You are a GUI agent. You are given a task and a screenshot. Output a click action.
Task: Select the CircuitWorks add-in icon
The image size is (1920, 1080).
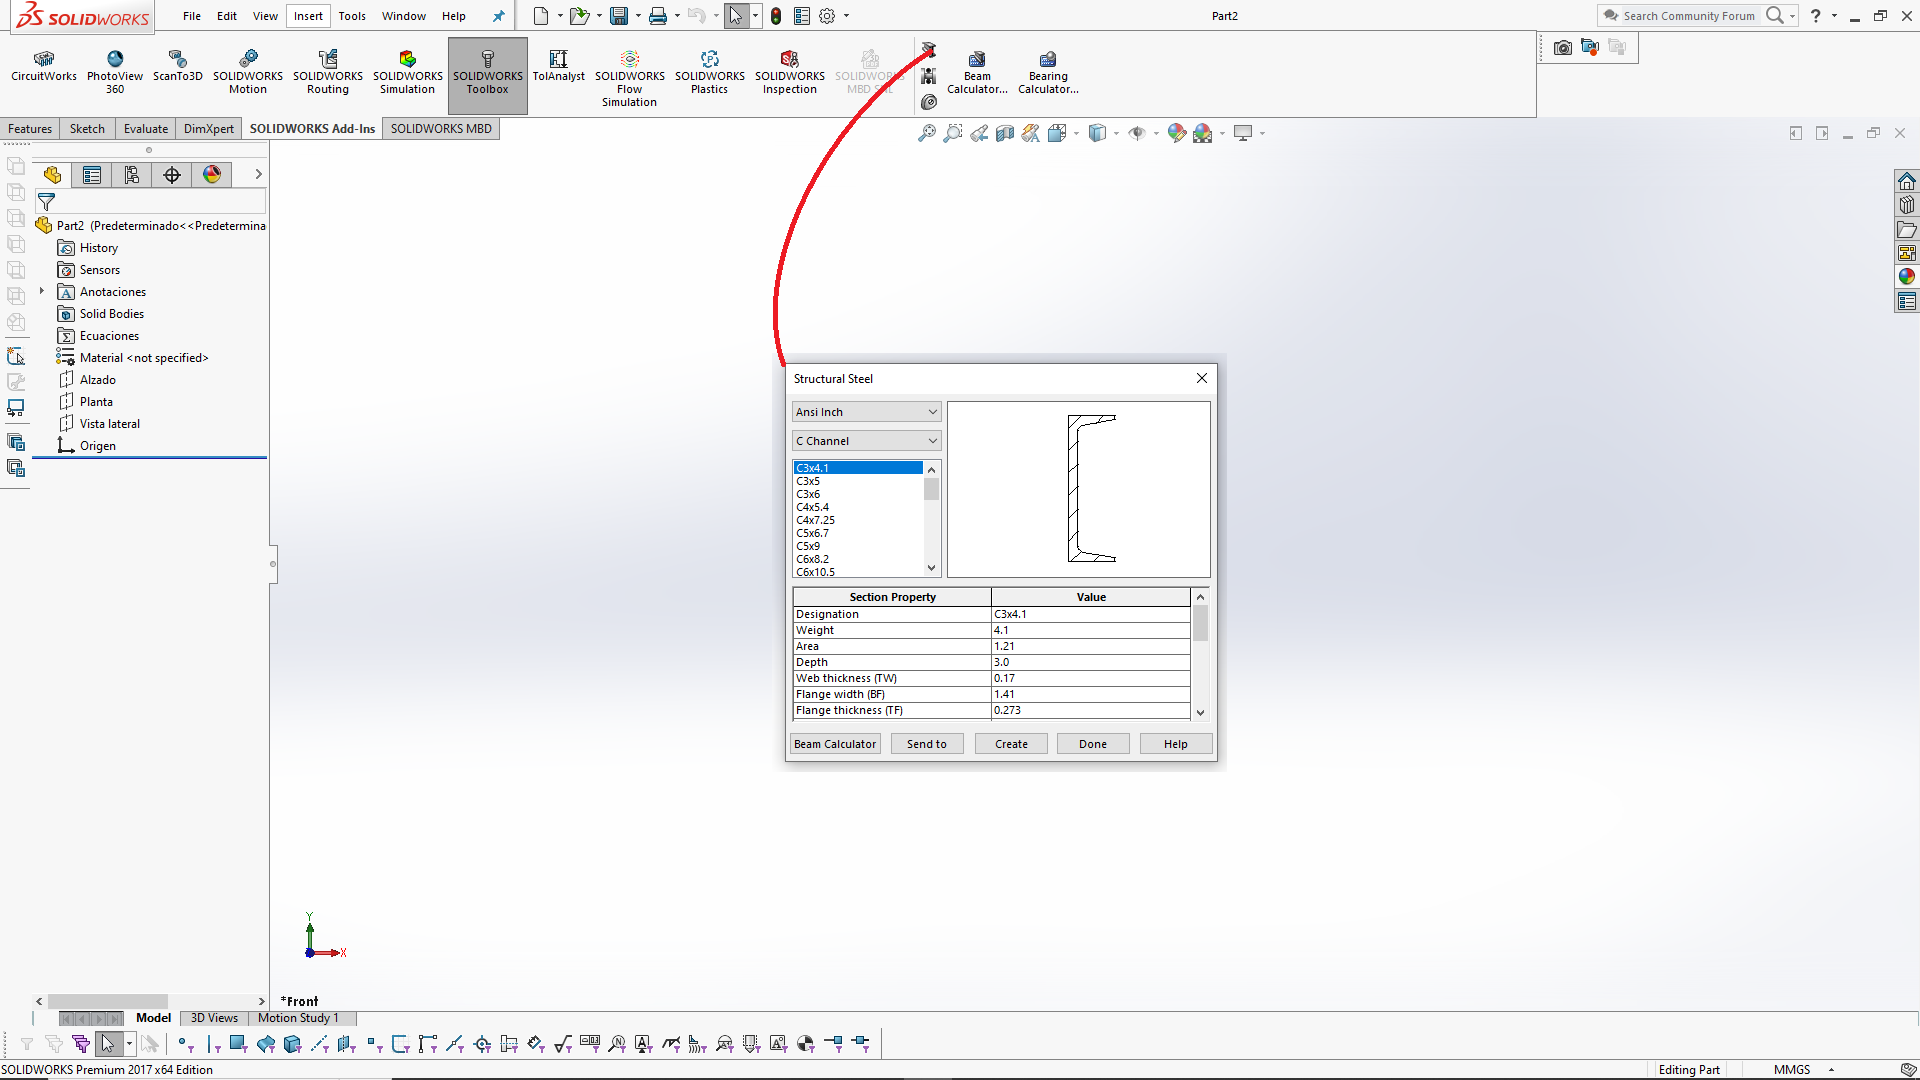[x=42, y=67]
